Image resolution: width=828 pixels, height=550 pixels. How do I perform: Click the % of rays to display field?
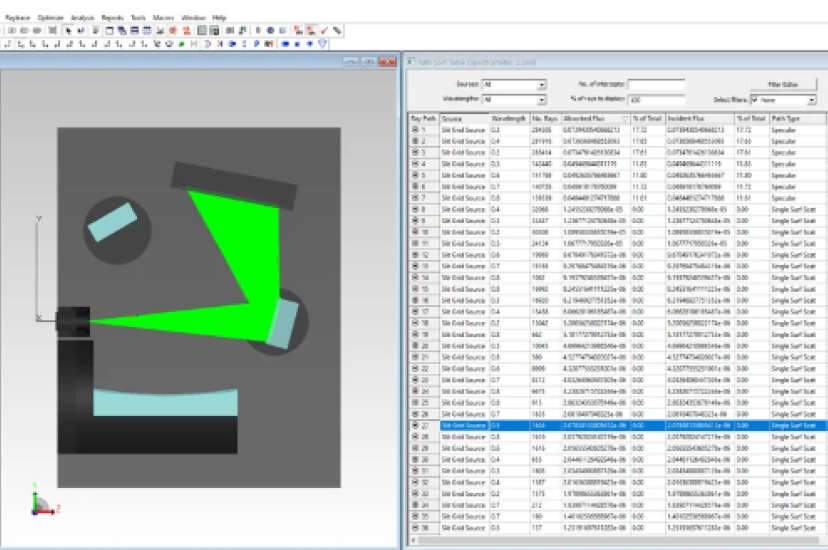pyautogui.click(x=656, y=99)
